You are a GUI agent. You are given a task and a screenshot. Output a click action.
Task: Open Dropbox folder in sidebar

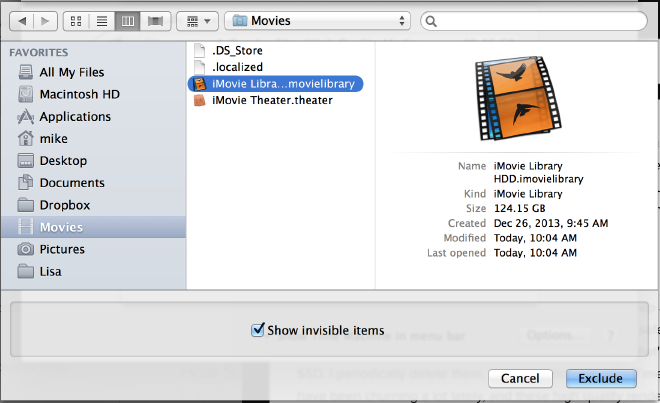pos(93,205)
